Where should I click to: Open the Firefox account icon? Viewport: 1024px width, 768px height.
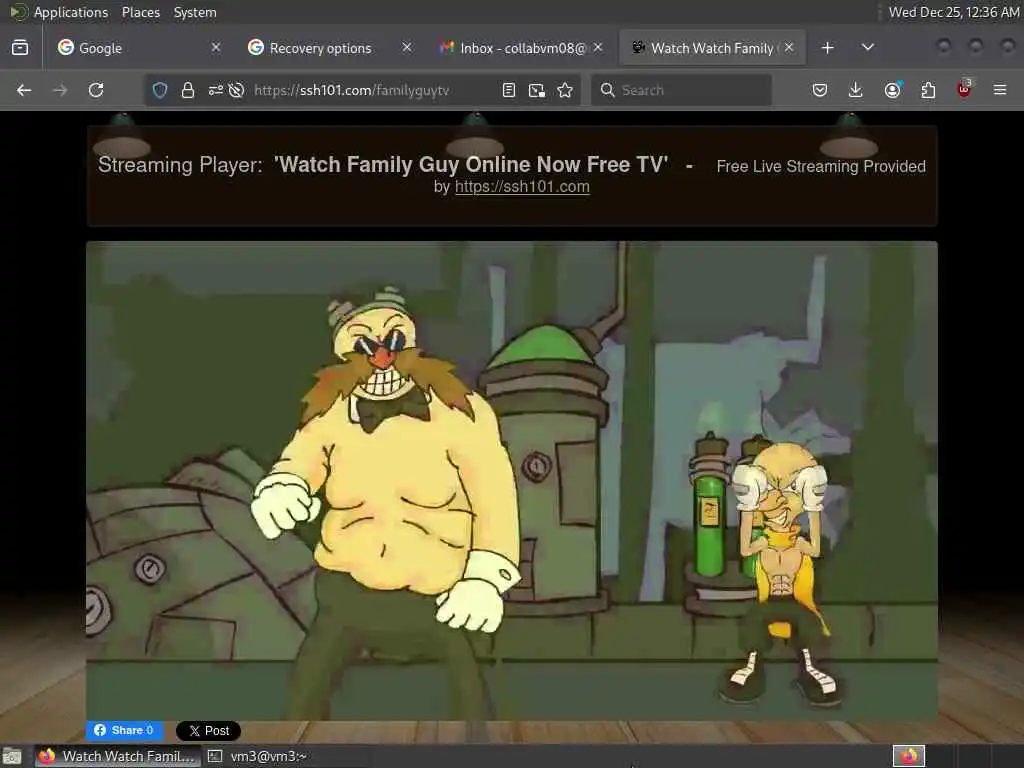pos(892,90)
